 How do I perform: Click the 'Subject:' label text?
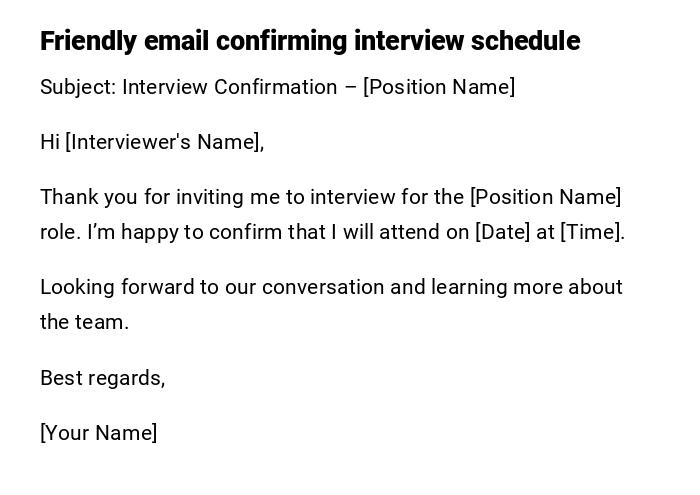pyautogui.click(x=78, y=87)
